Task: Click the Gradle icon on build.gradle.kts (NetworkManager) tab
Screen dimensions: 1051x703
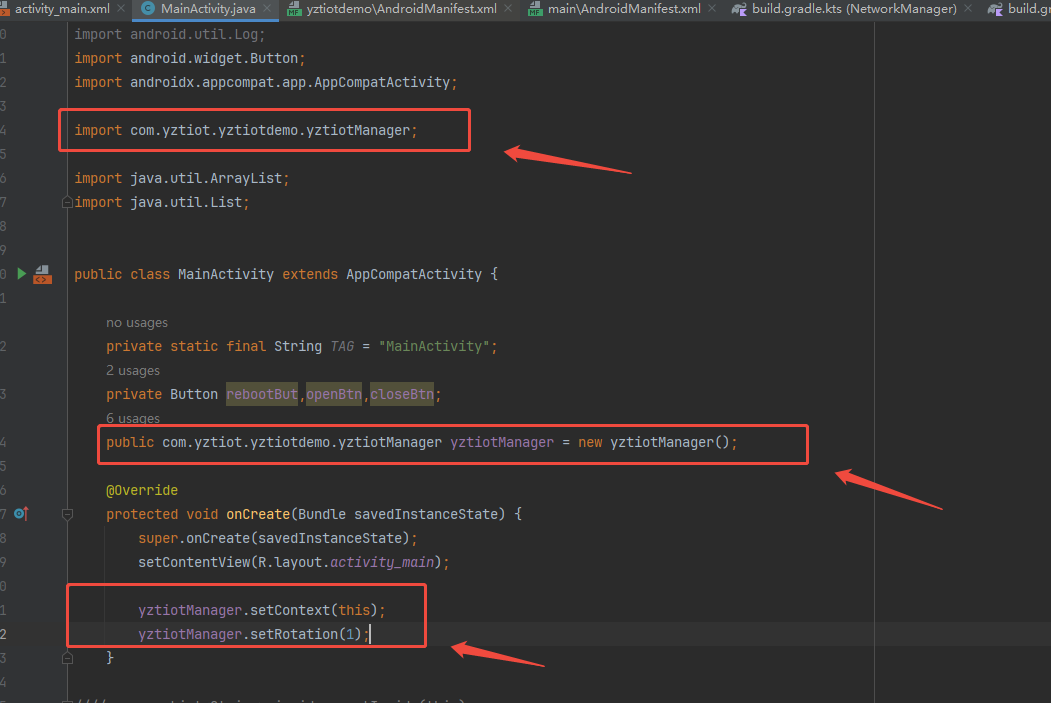Action: (739, 9)
